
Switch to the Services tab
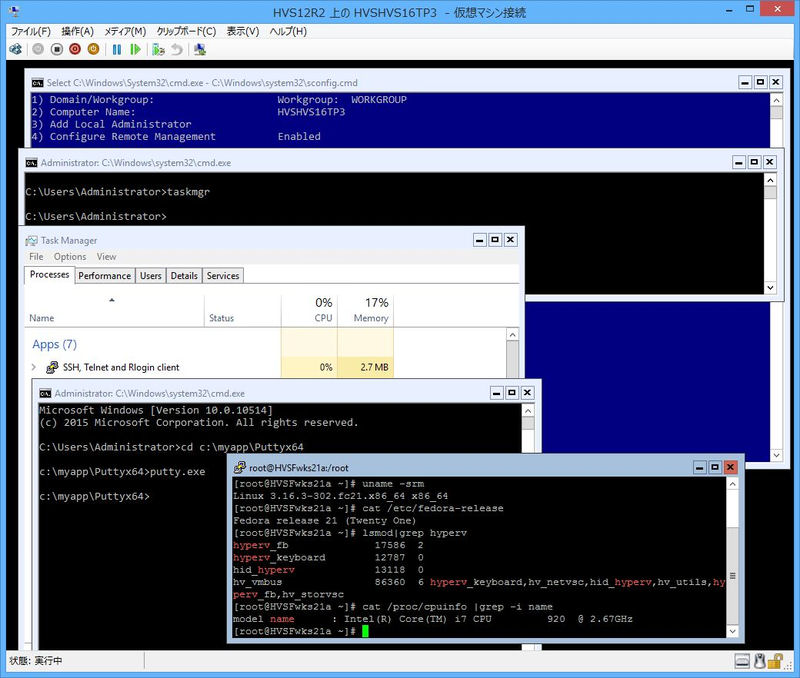223,276
